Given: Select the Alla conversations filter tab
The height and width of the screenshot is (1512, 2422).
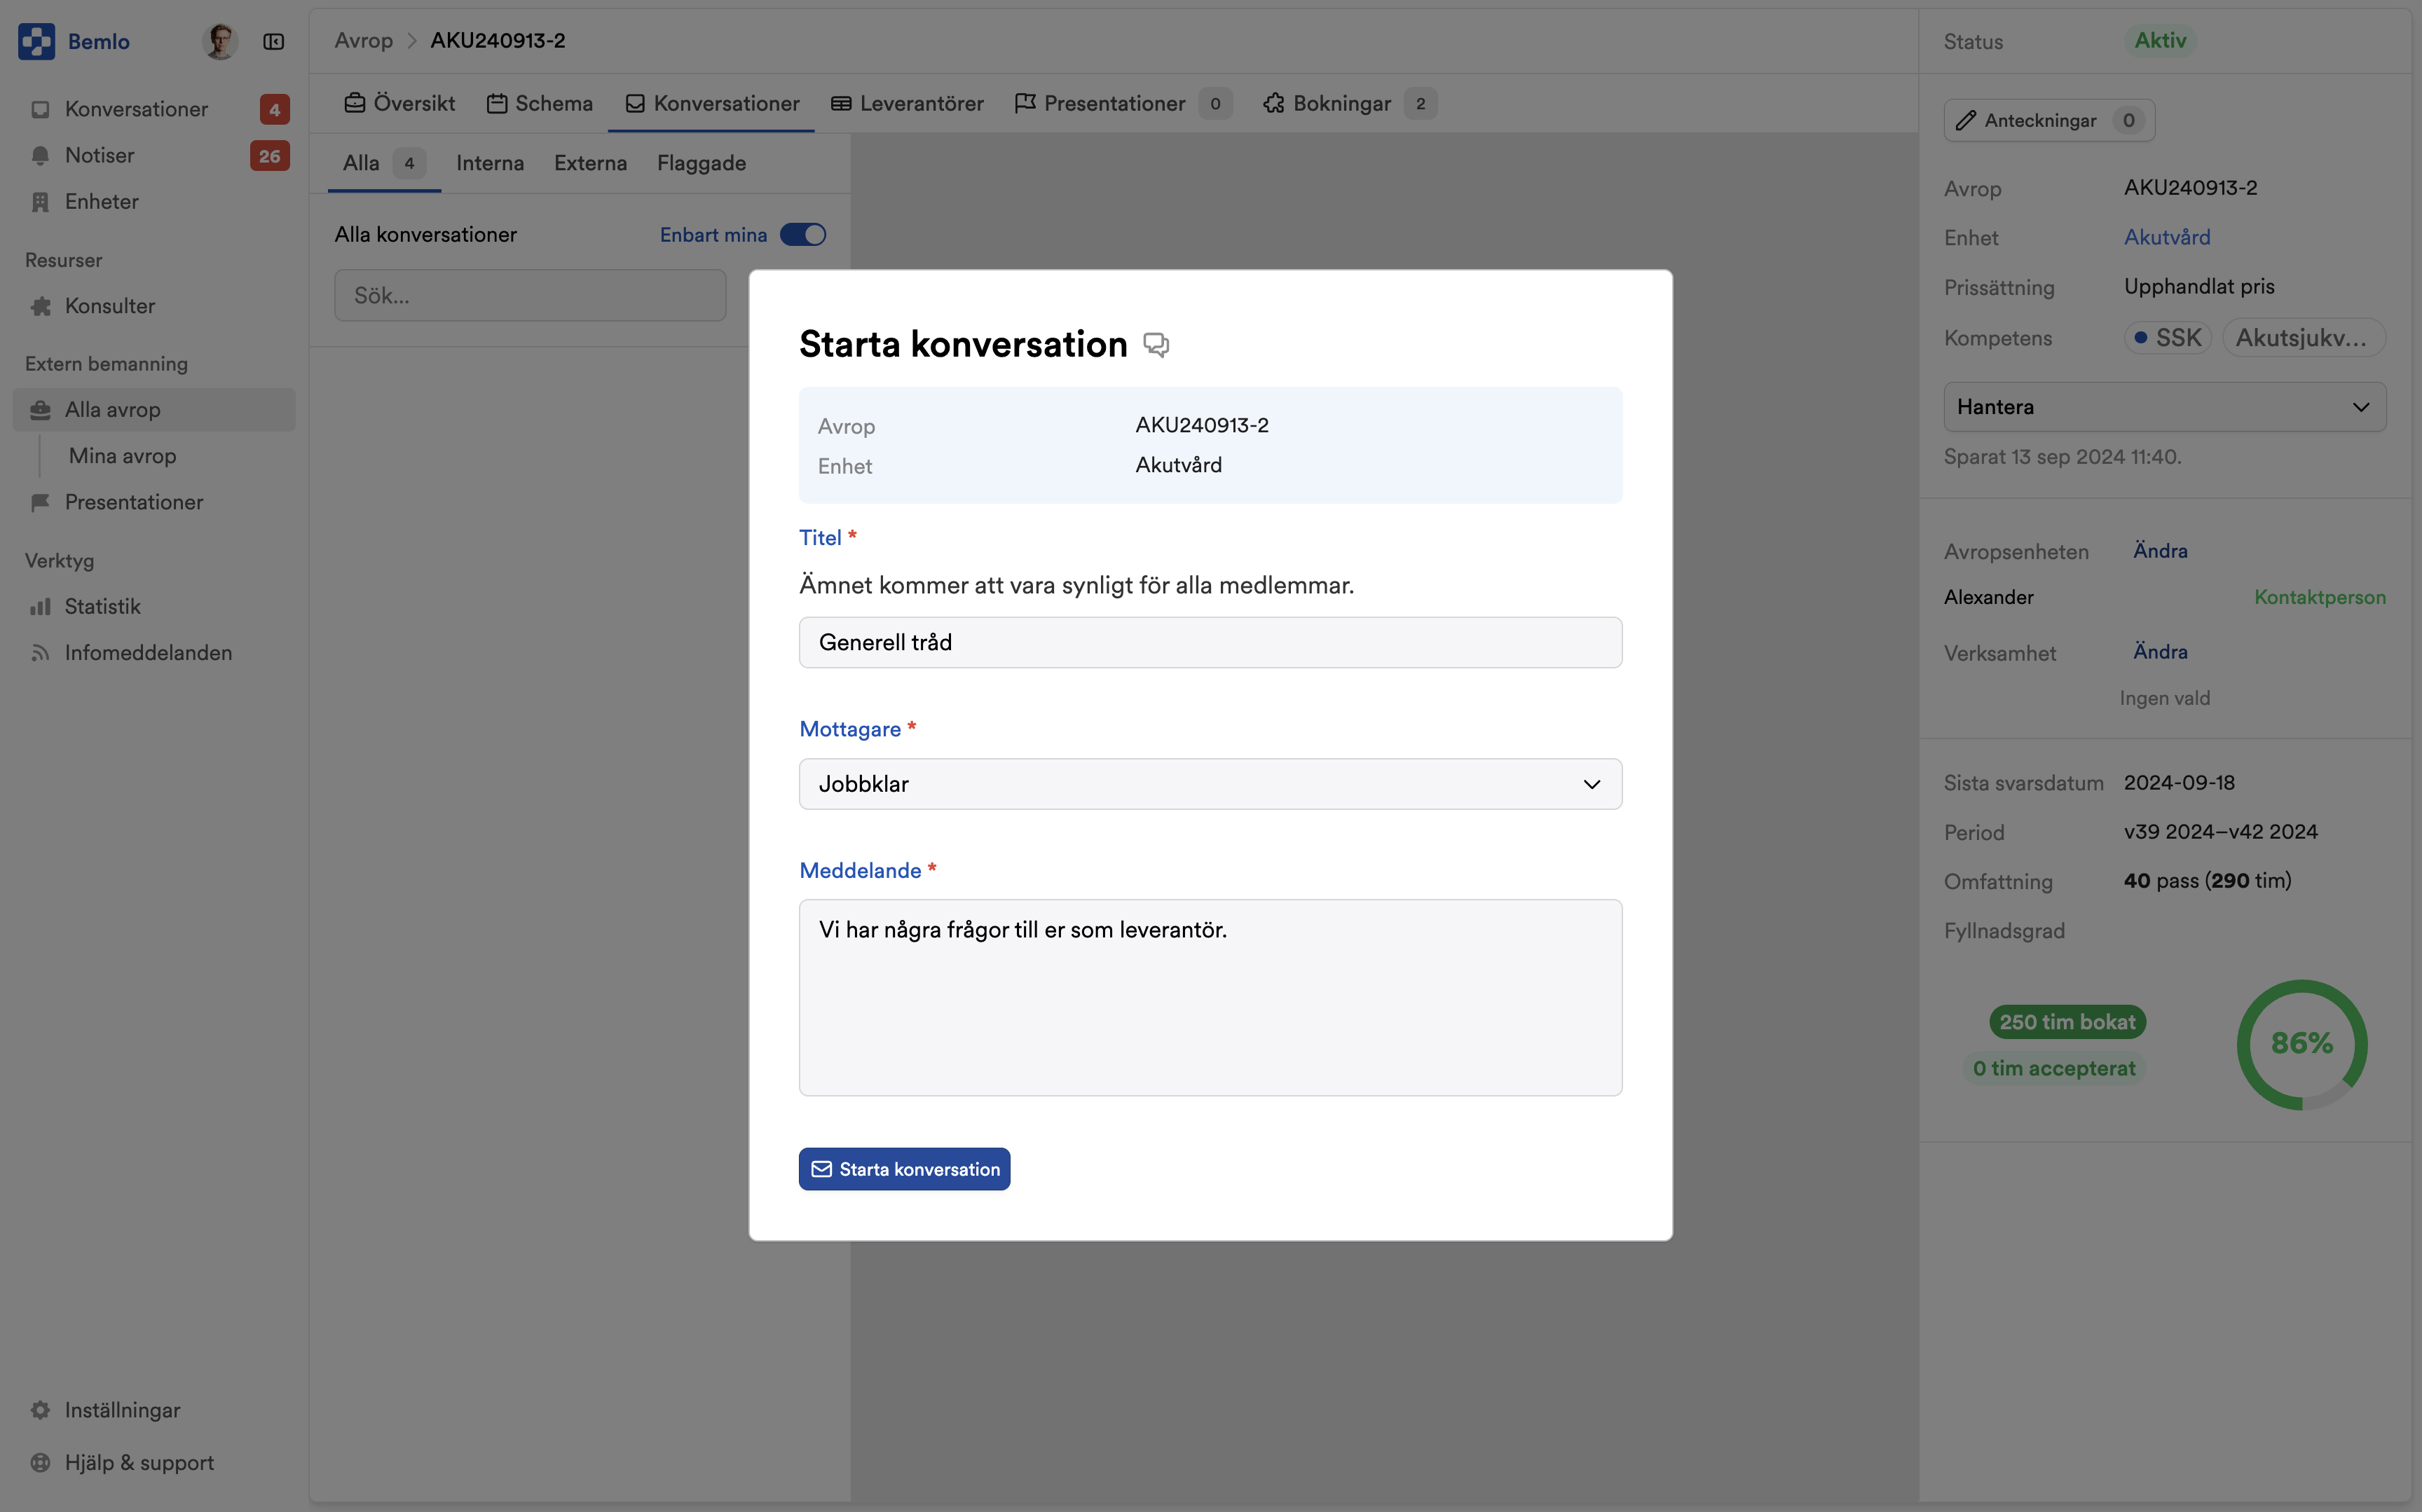Looking at the screenshot, I should click(x=384, y=163).
